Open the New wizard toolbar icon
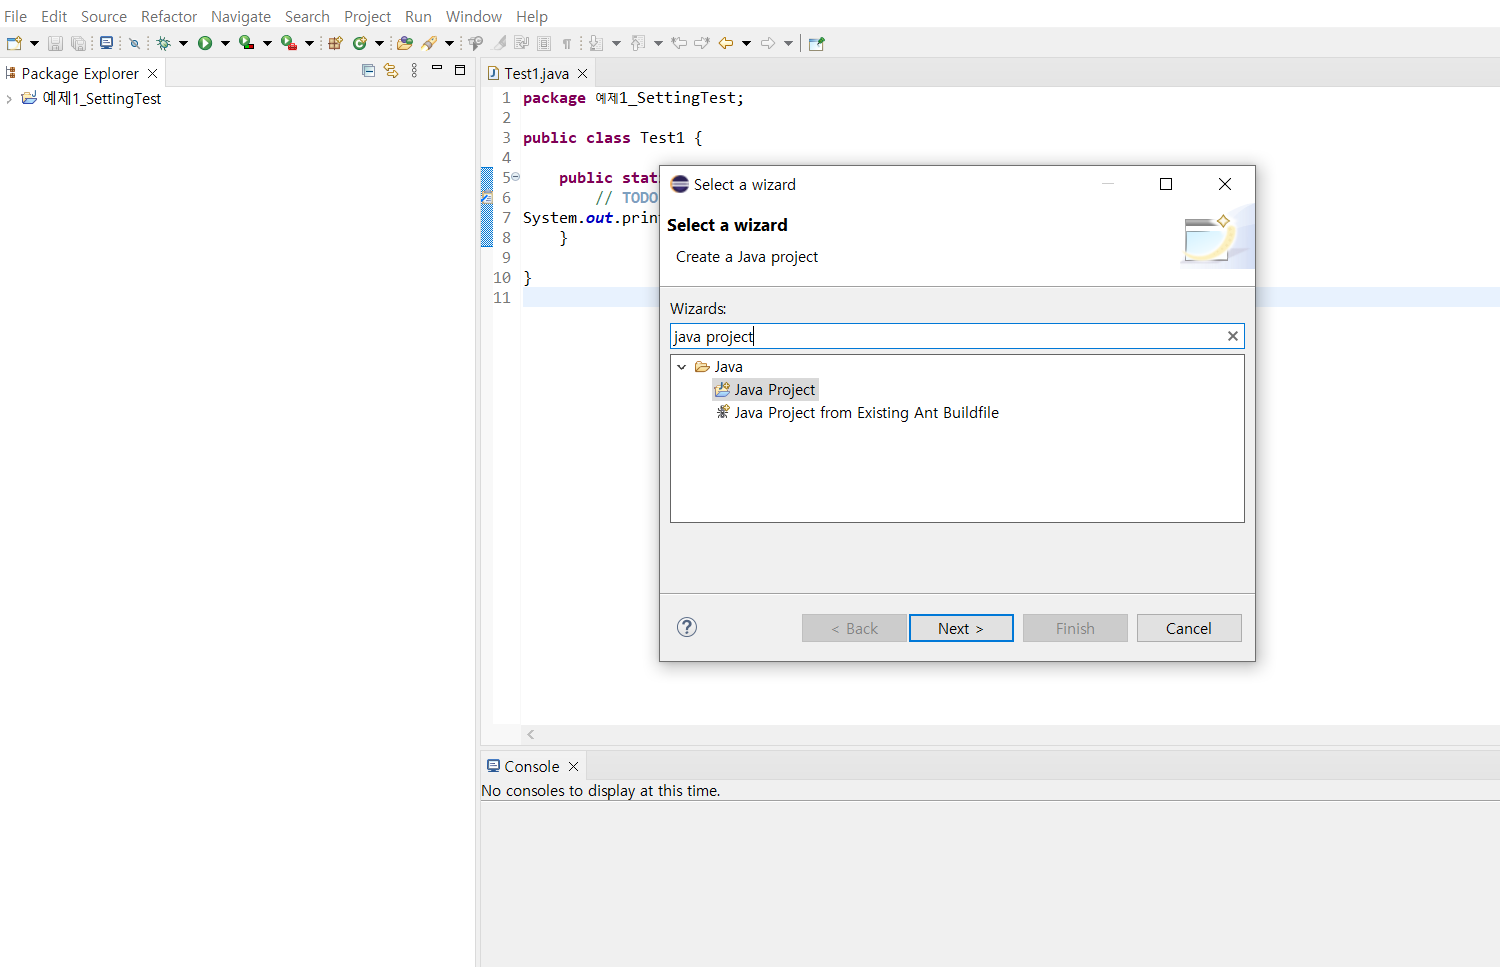This screenshot has height=967, width=1500. point(14,43)
